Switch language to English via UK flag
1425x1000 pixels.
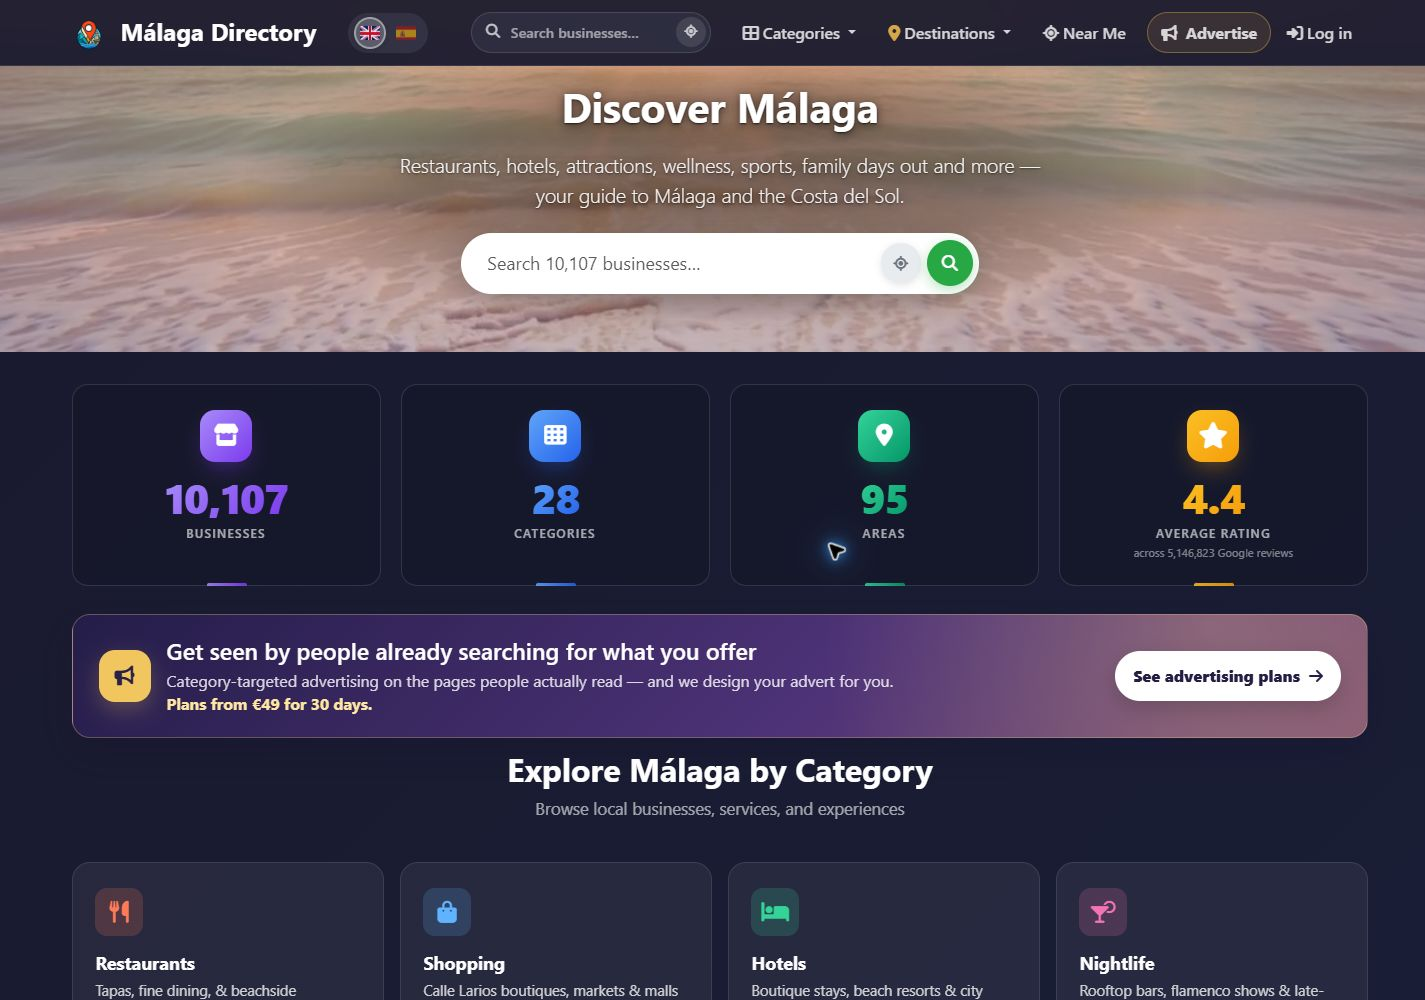click(x=370, y=33)
